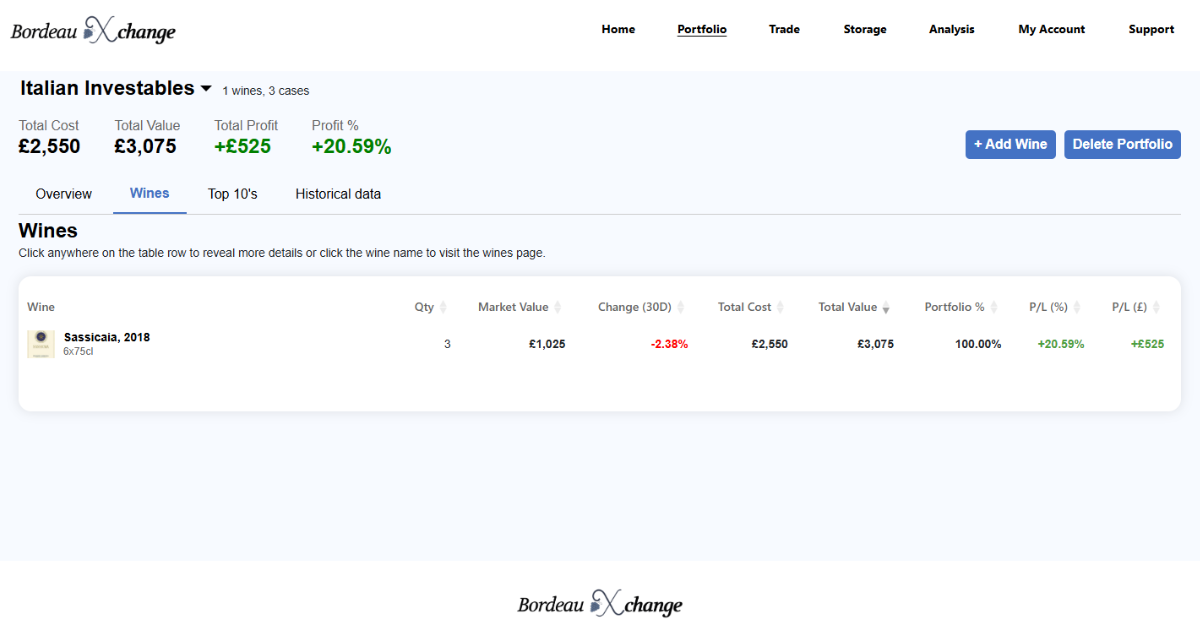Open Support navigation item
Image resolution: width=1200 pixels, height=630 pixels.
(1152, 30)
